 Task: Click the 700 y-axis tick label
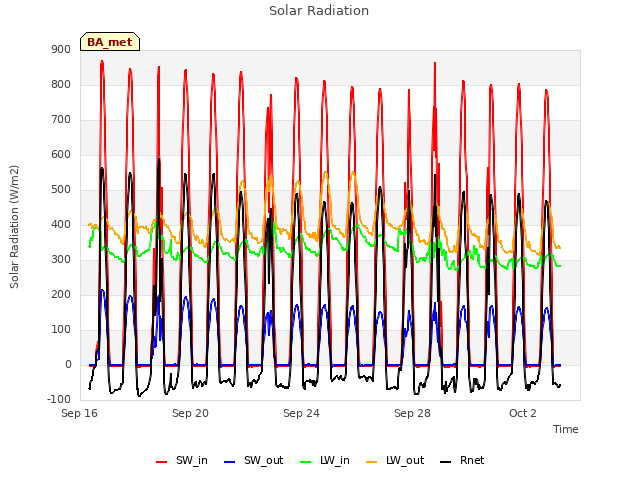tap(61, 120)
